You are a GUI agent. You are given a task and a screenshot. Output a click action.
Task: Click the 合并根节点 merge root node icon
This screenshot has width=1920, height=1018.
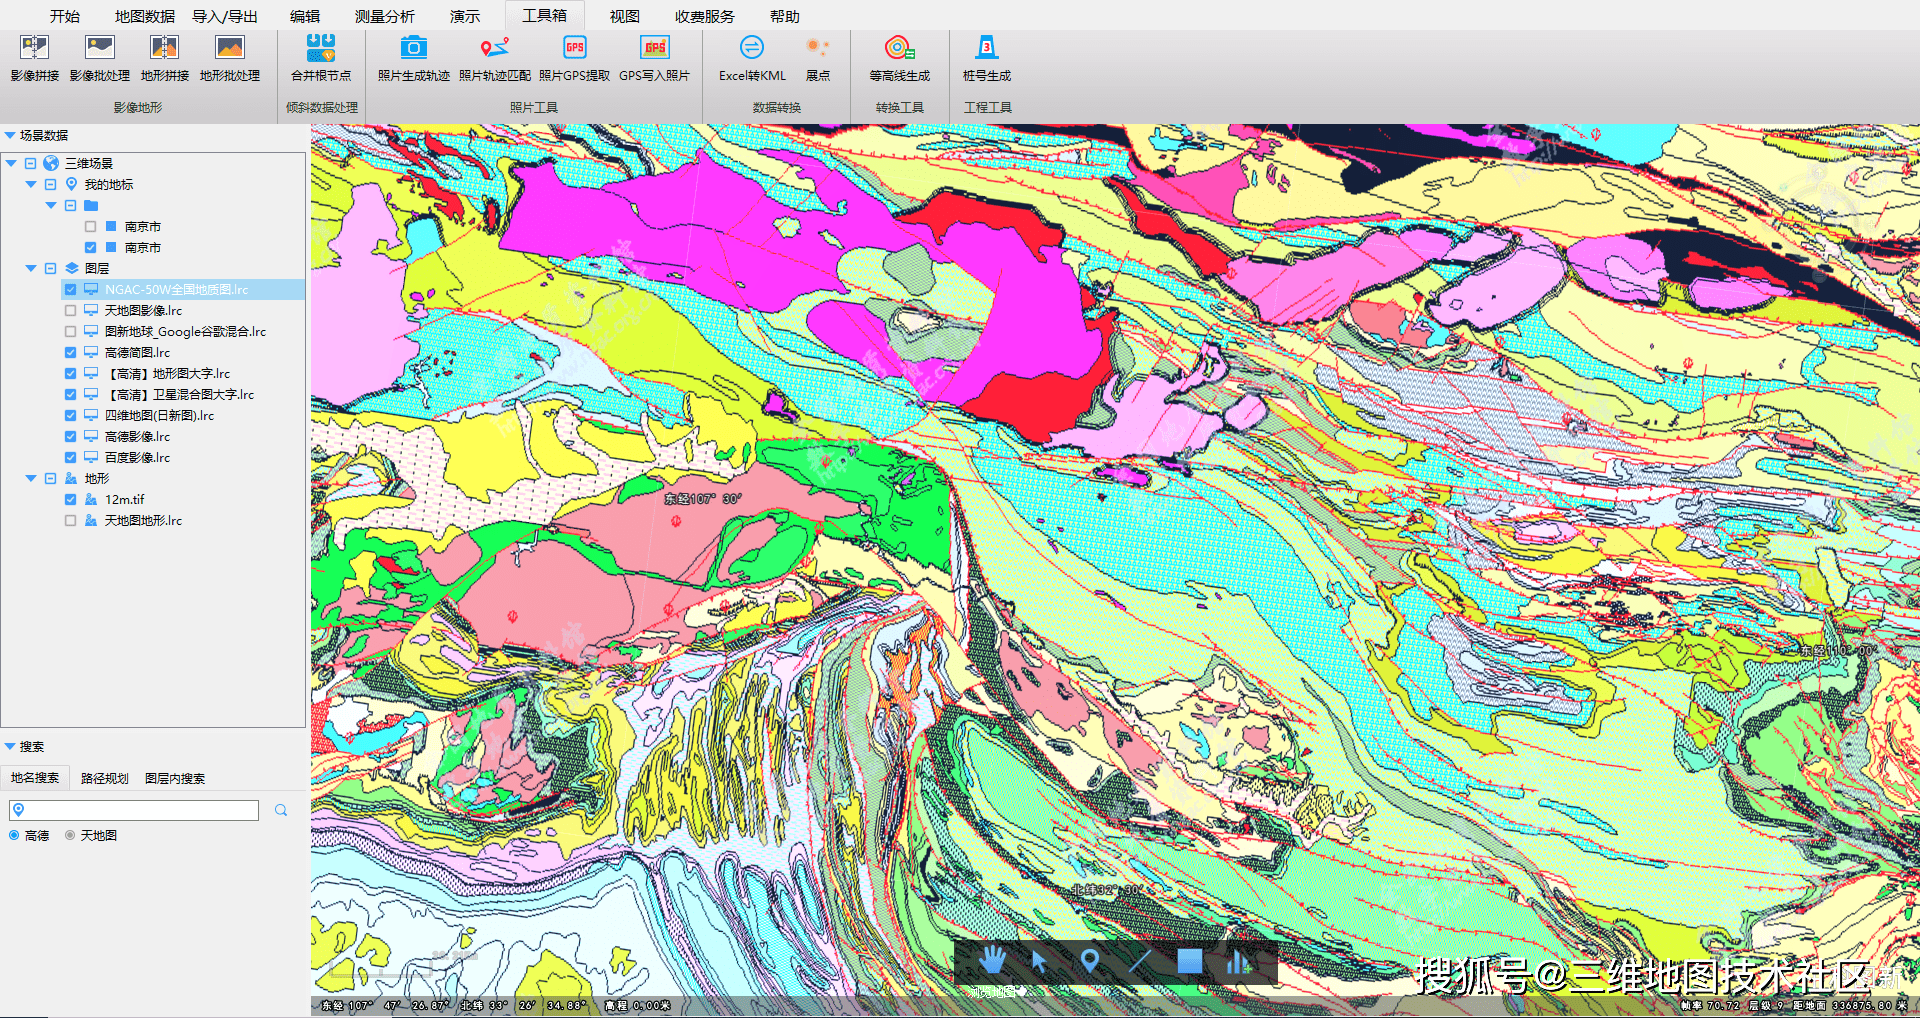coord(321,47)
